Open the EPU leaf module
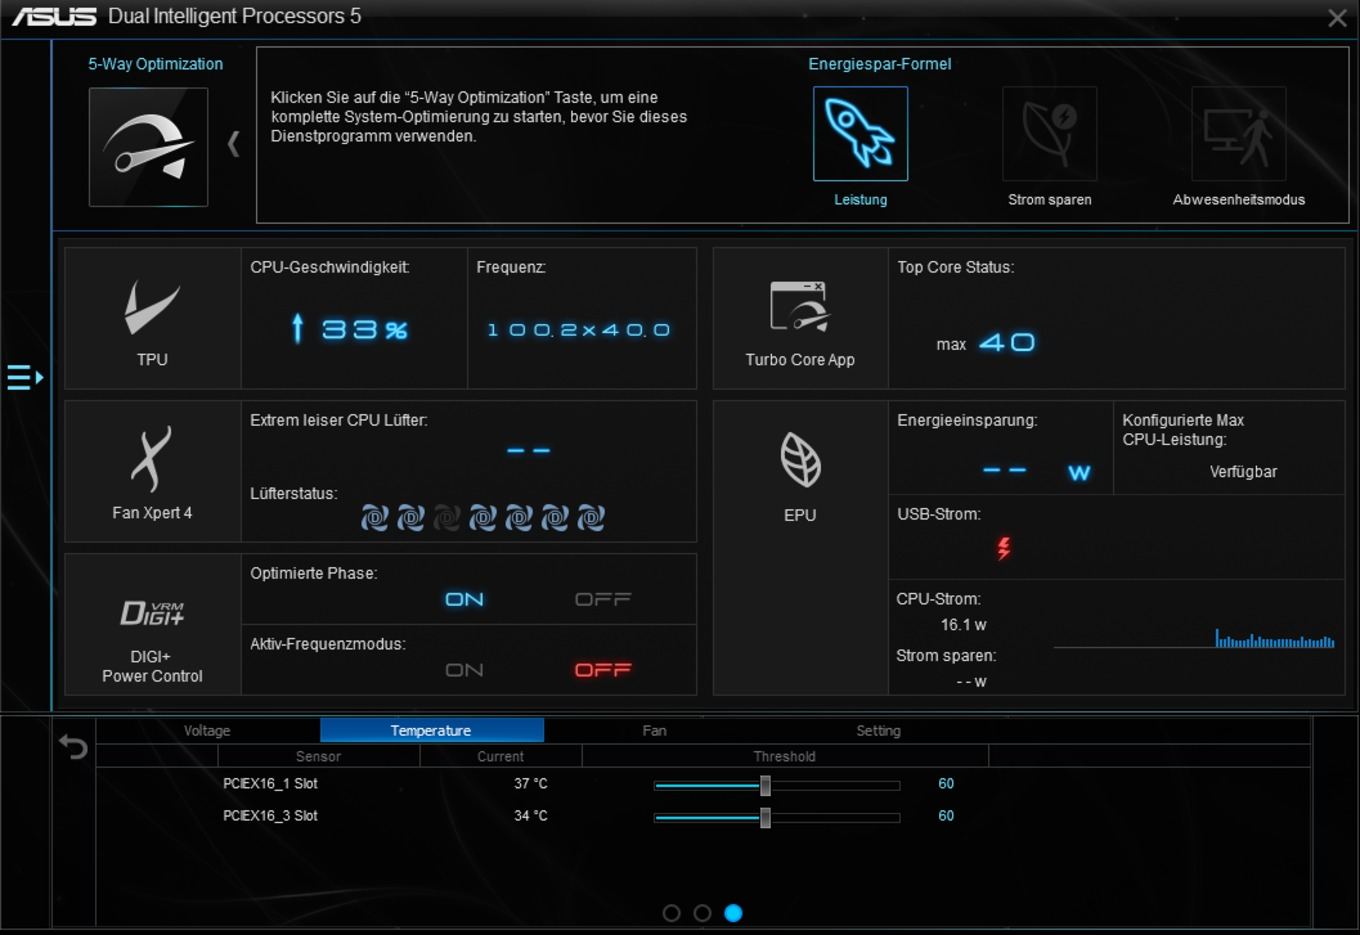The height and width of the screenshot is (935, 1360). click(800, 548)
